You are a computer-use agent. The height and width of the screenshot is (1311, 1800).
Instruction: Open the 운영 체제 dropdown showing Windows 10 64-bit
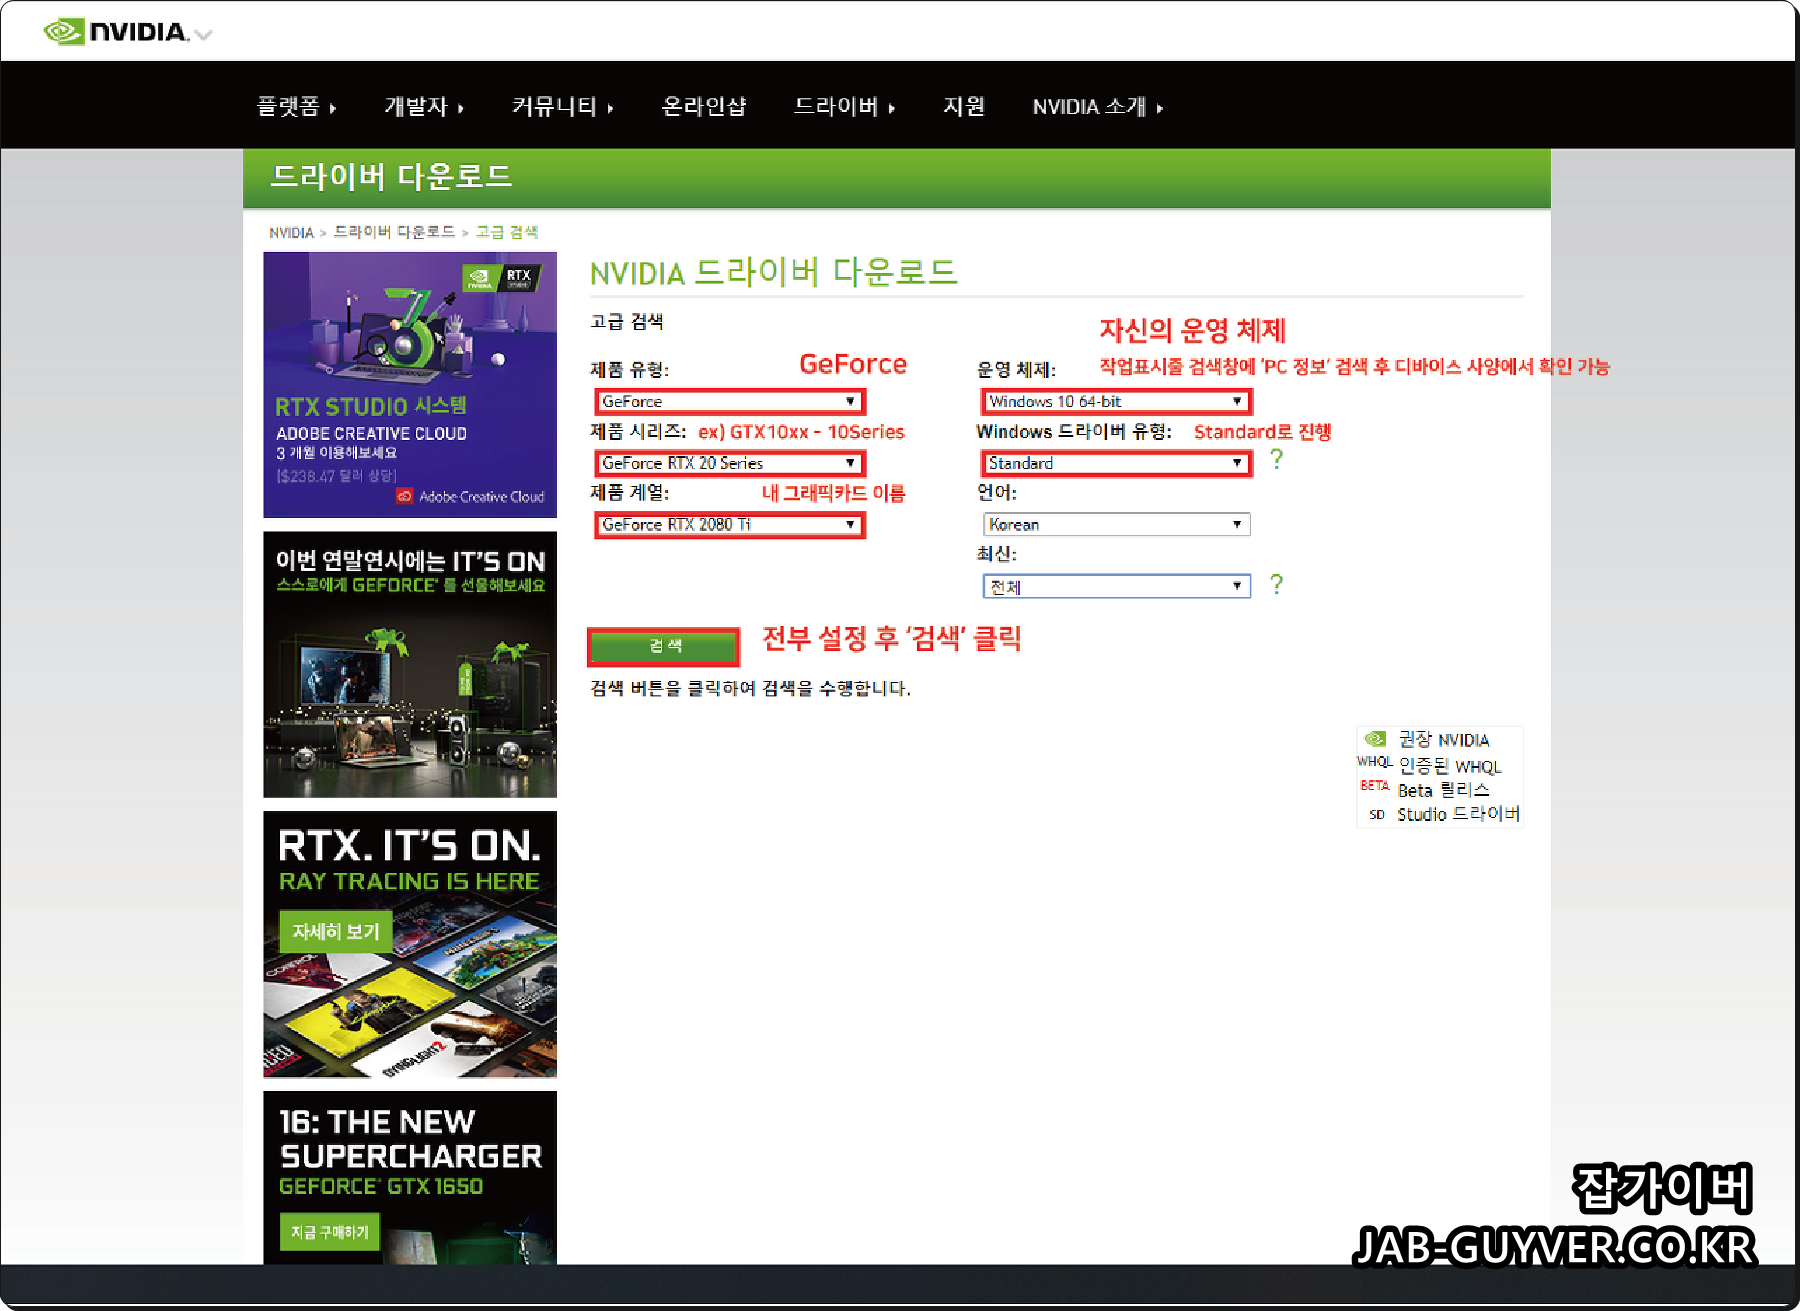click(x=1116, y=401)
